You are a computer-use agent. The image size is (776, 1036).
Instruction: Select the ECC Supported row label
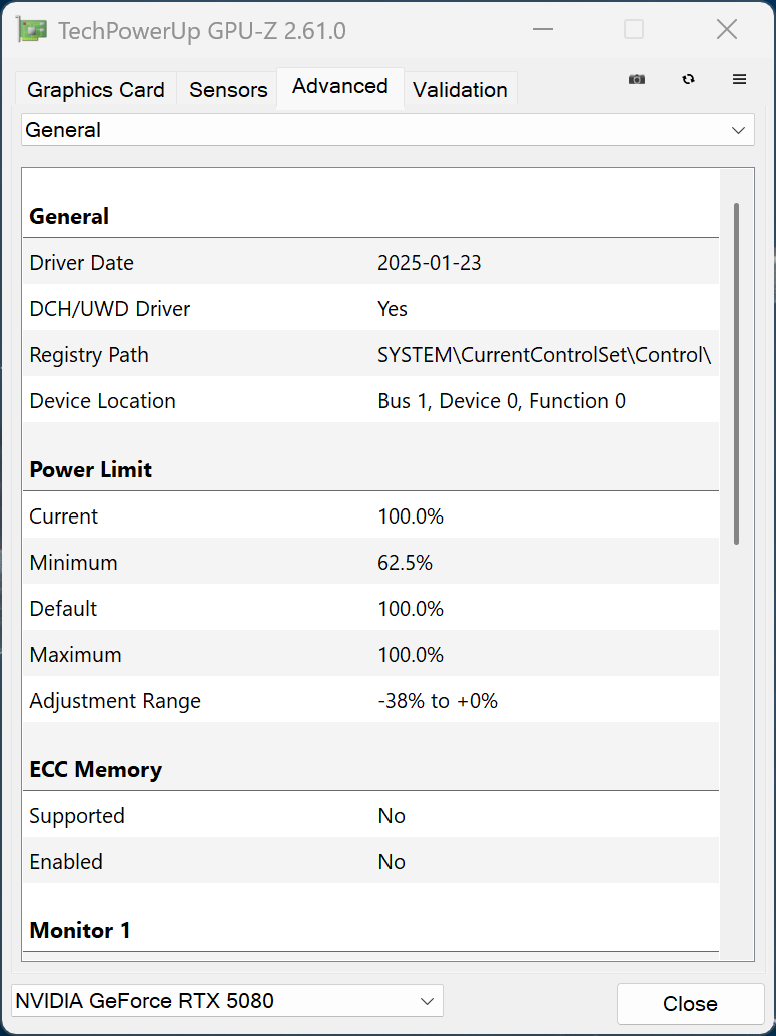click(77, 816)
